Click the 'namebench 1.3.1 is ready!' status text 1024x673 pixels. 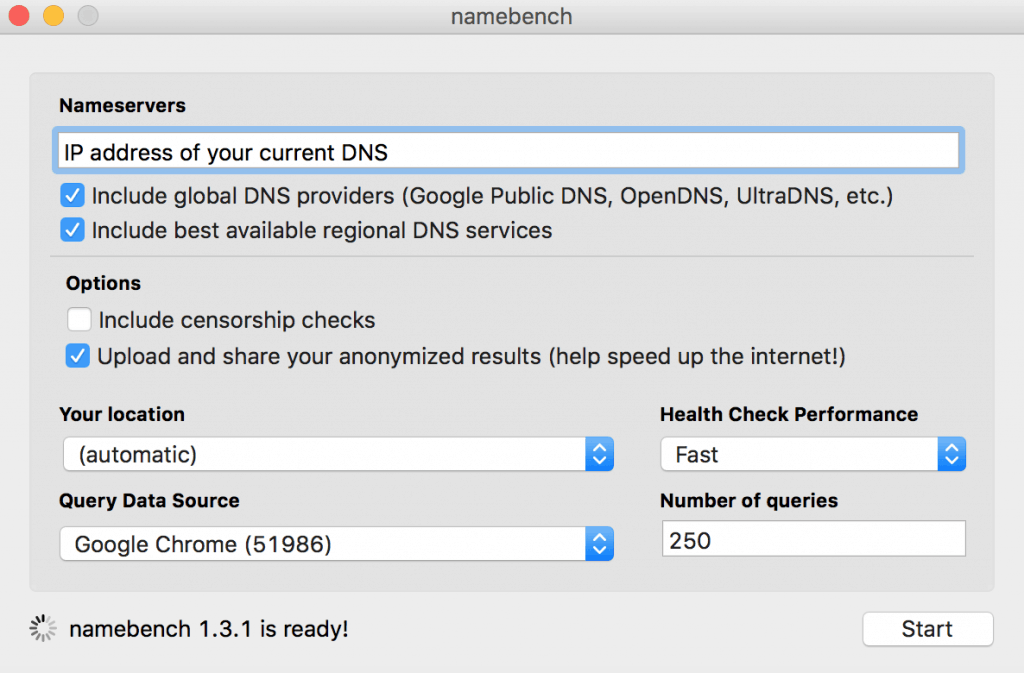click(208, 629)
